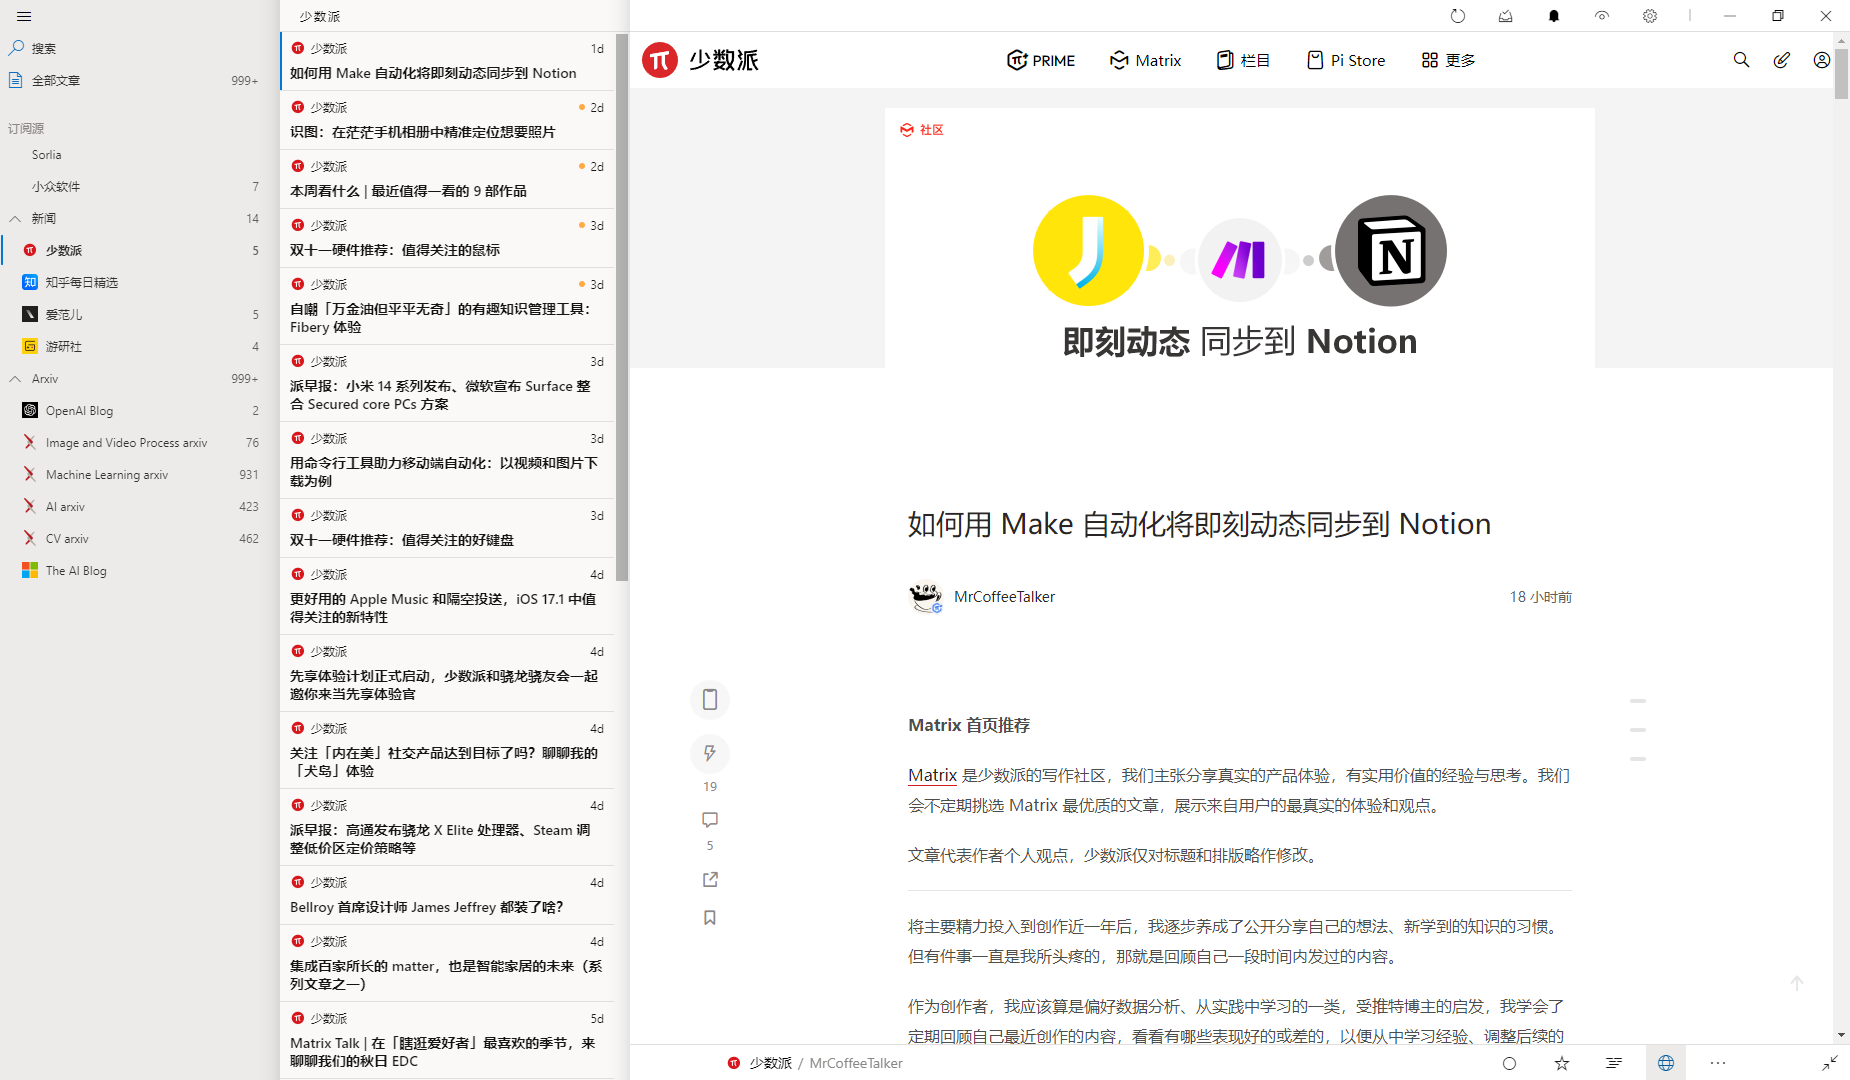
Task: Open the reader settings gear icon
Action: [1649, 16]
